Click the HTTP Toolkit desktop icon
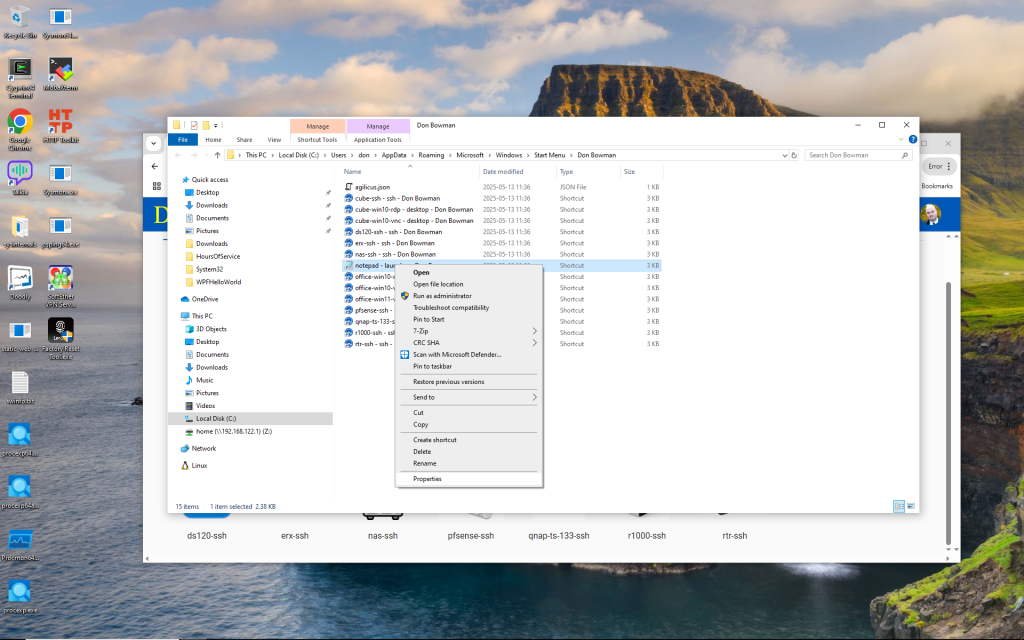This screenshot has width=1024, height=640. pyautogui.click(x=60, y=122)
